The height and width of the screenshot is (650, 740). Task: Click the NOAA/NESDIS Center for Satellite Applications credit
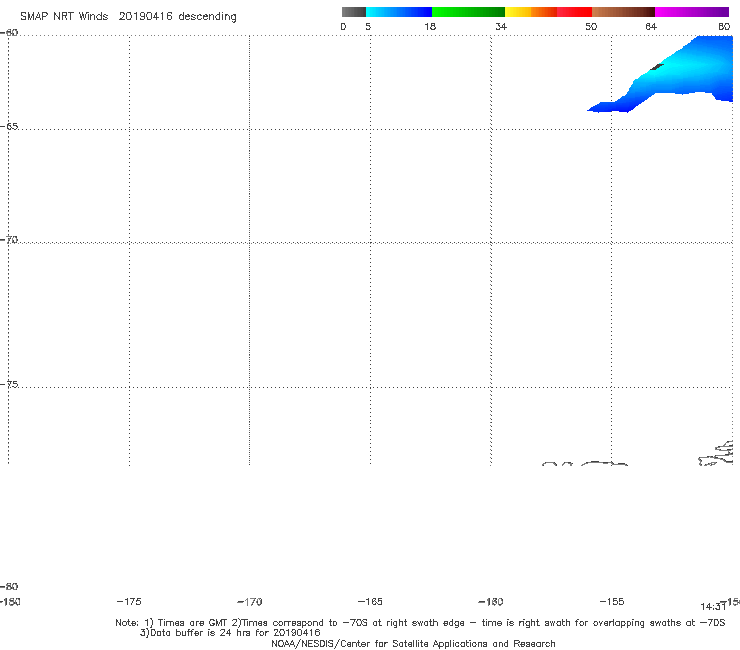coord(413,644)
